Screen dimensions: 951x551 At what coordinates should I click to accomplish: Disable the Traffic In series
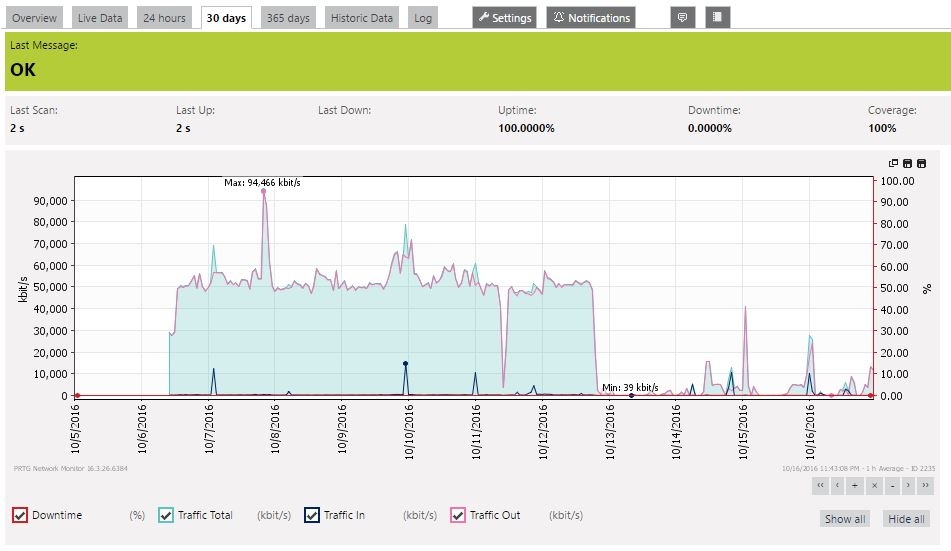coord(312,515)
